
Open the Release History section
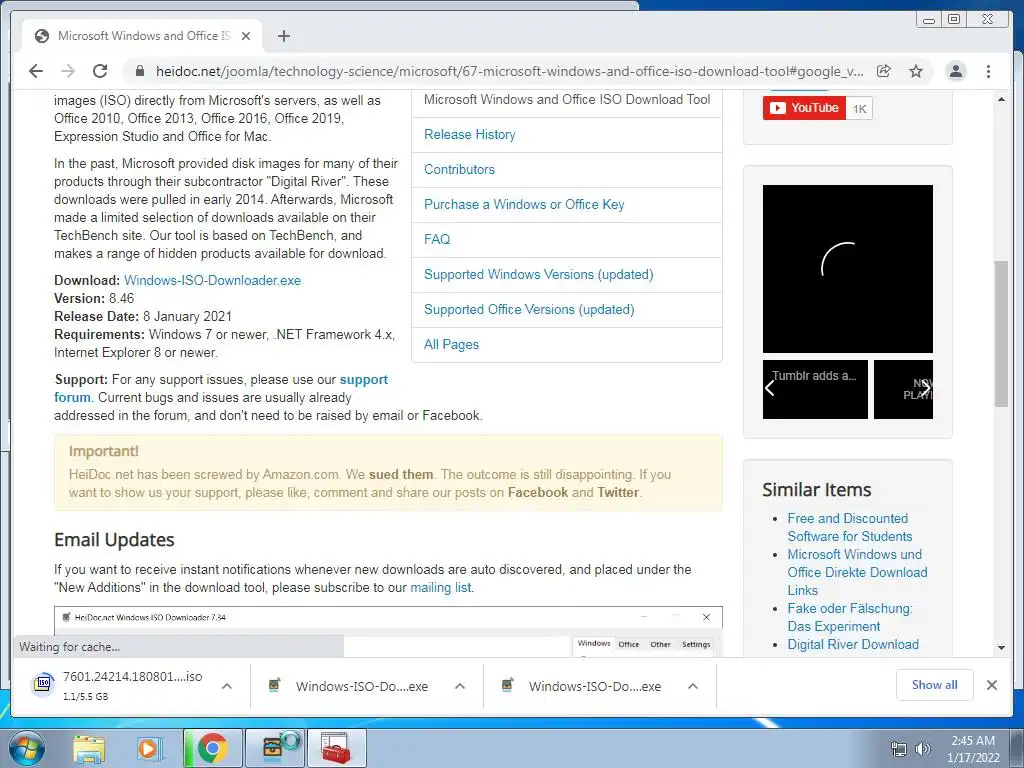[x=470, y=135]
